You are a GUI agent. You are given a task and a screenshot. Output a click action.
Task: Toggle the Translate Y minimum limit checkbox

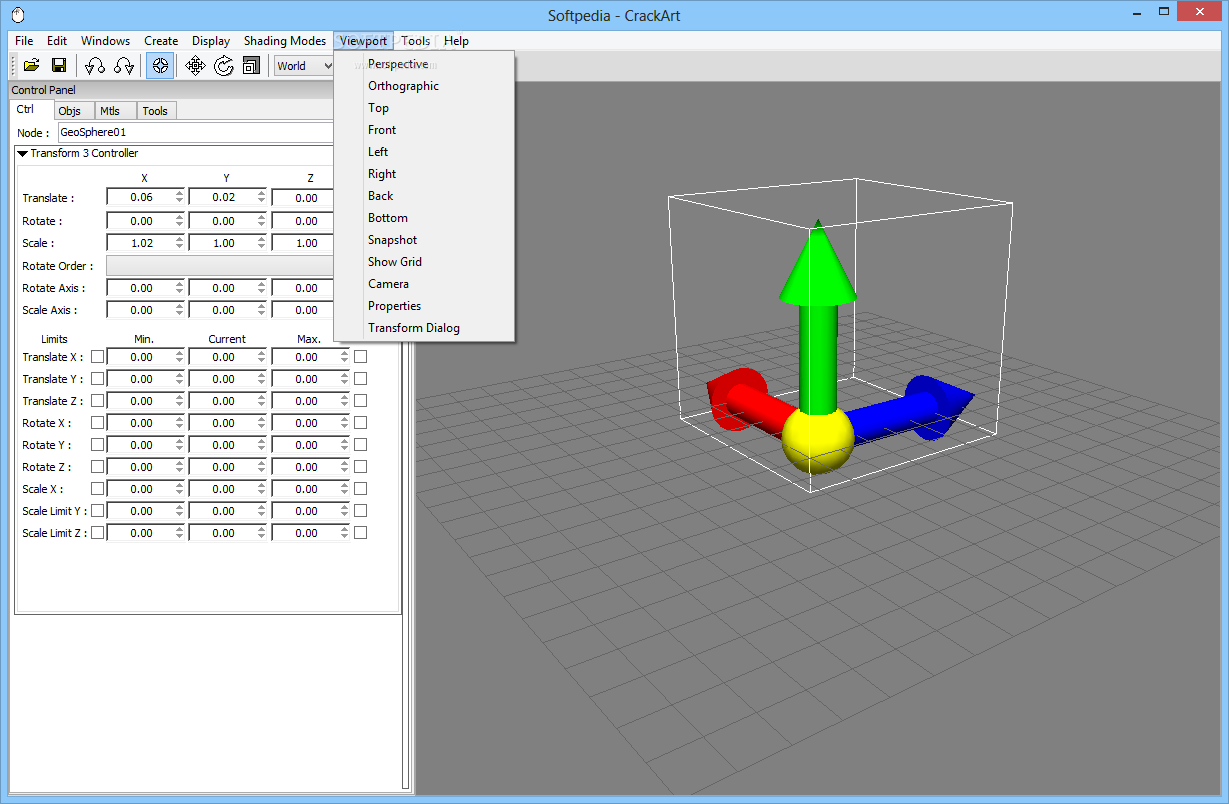pyautogui.click(x=98, y=379)
